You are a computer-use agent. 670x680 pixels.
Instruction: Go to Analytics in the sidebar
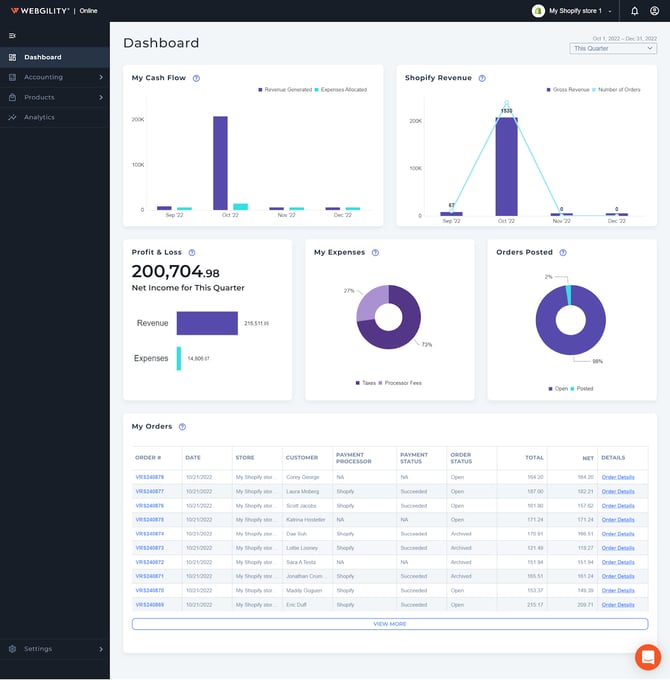point(39,117)
